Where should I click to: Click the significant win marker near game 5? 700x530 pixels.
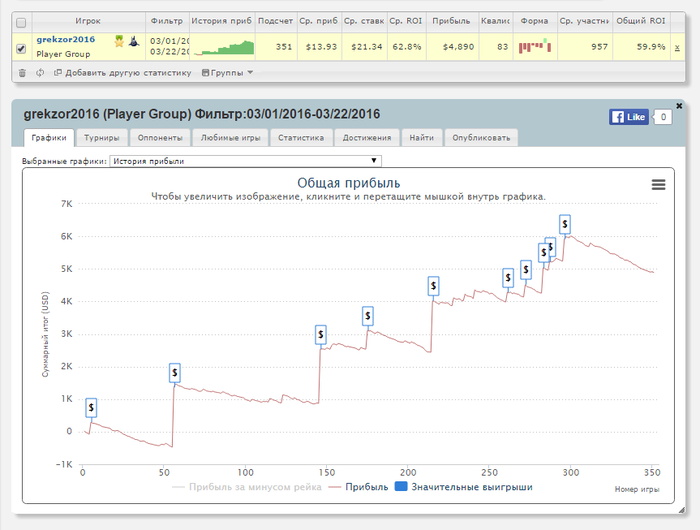click(x=91, y=408)
